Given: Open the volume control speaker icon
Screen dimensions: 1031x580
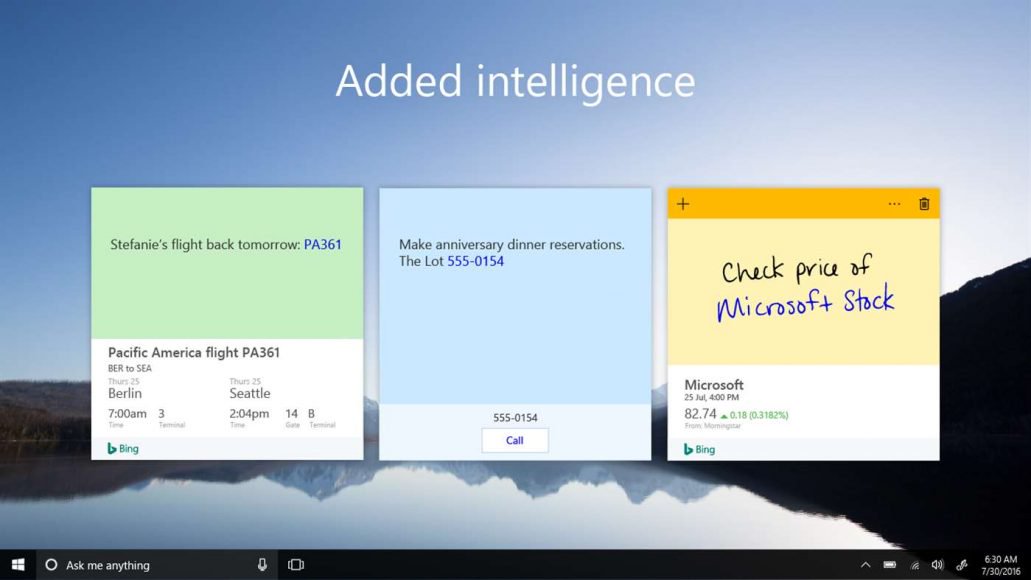Looking at the screenshot, I should pos(937,565).
